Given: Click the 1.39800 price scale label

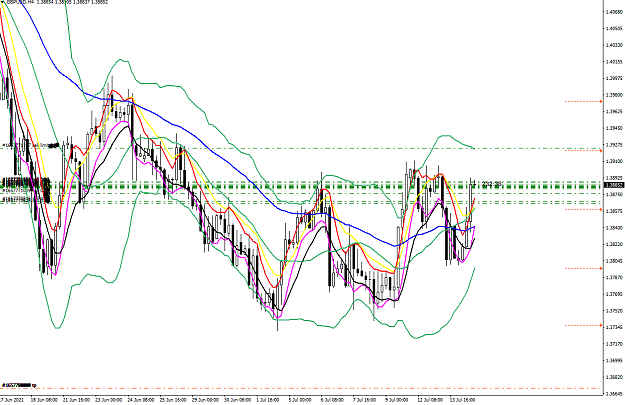Looking at the screenshot, I should (614, 95).
